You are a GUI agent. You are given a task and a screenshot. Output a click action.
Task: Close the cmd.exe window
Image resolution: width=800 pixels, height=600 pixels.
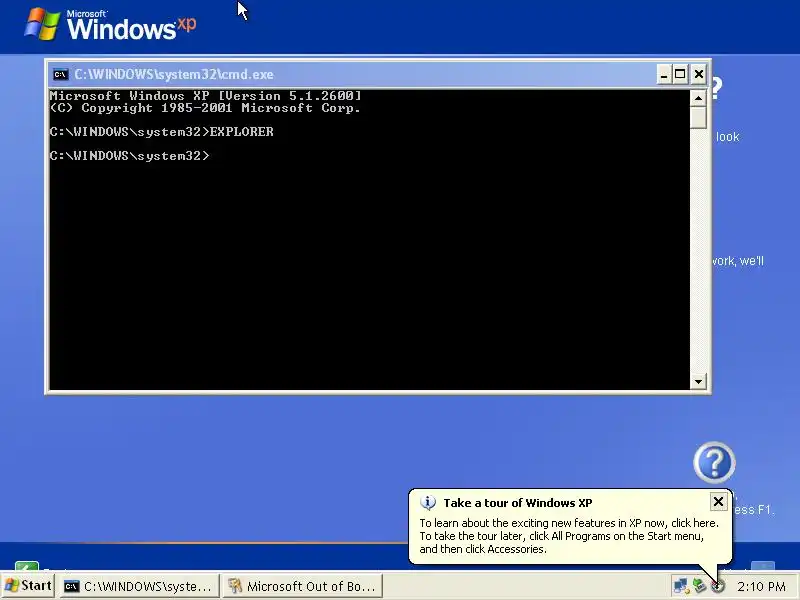tap(698, 74)
